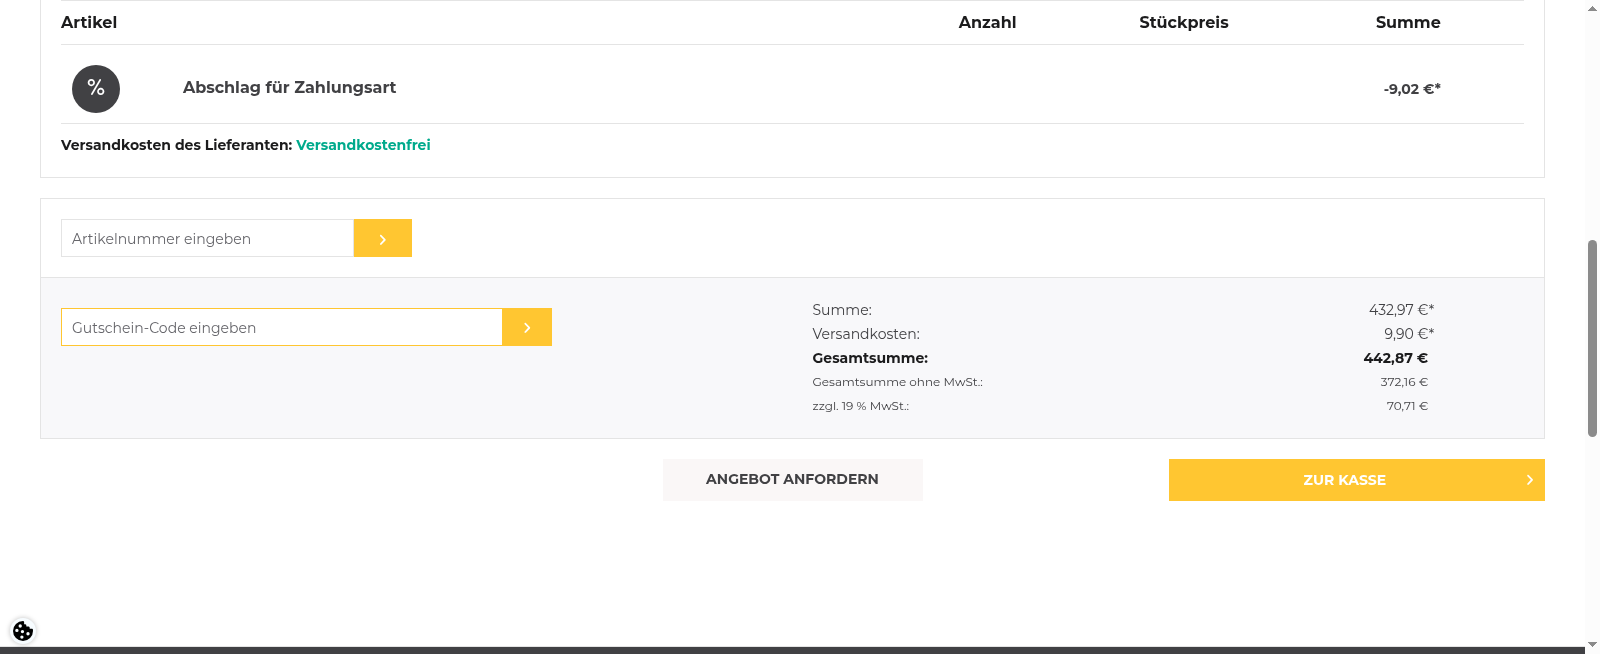Click the 'Gesamtsumme:' bold label
Viewport: 1600px width, 654px height.
[x=870, y=358]
